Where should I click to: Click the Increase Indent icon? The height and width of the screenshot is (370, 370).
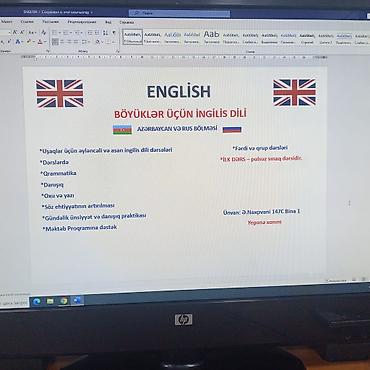pos(97,32)
